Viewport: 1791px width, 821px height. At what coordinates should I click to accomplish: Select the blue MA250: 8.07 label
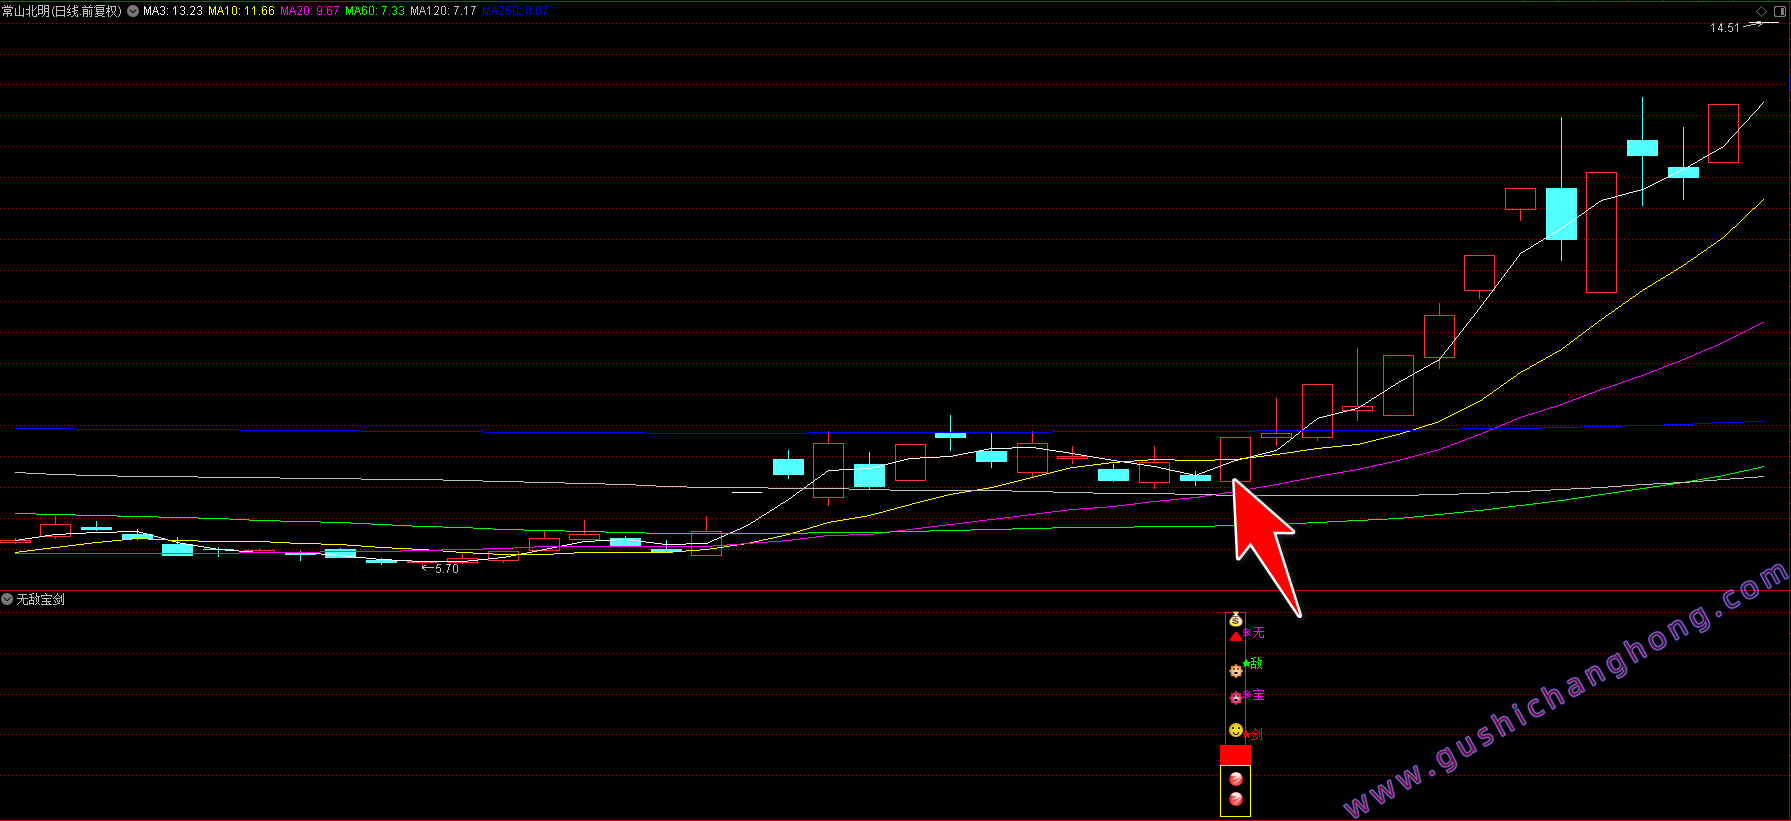click(515, 11)
